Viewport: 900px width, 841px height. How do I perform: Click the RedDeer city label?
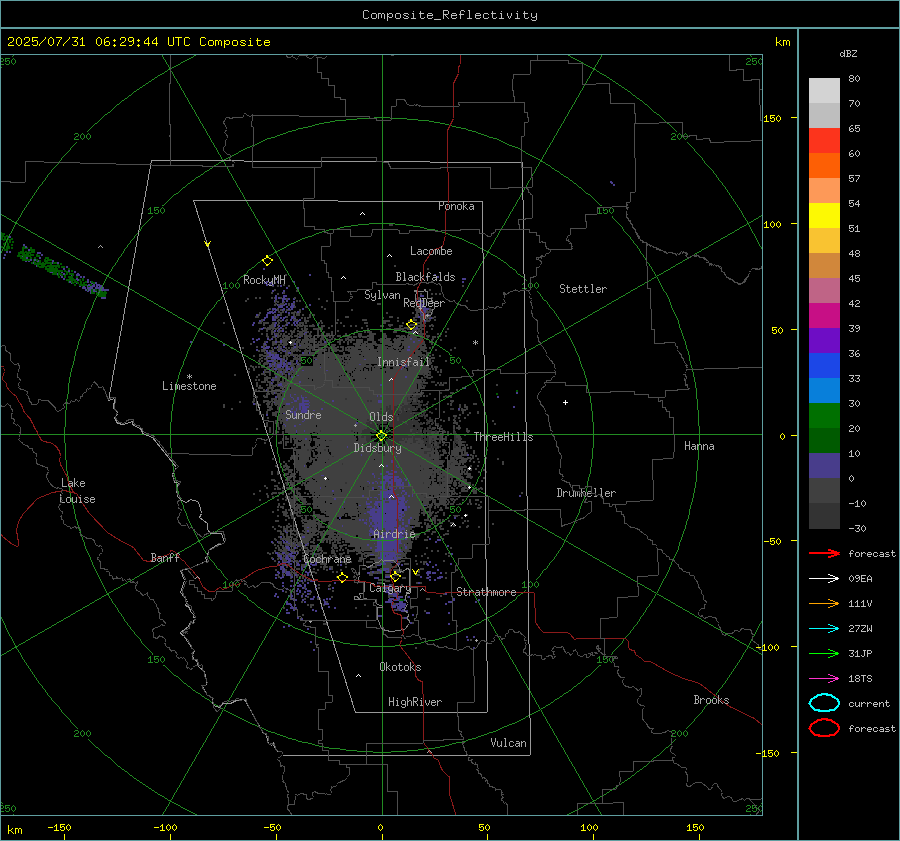424,303
